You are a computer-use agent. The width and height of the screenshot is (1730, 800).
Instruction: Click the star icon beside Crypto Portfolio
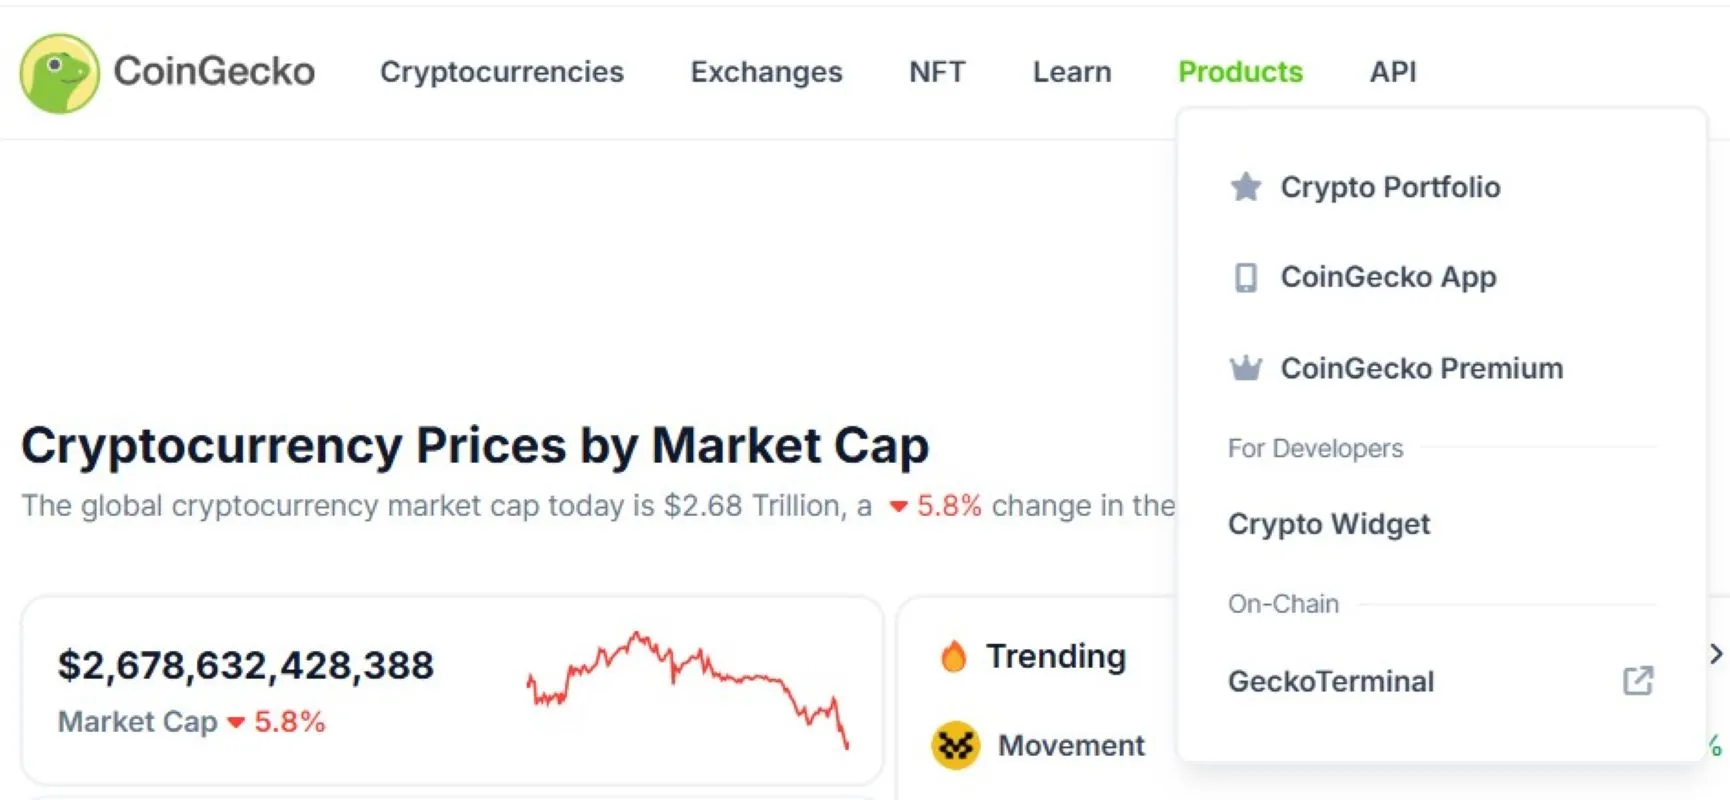coord(1245,187)
